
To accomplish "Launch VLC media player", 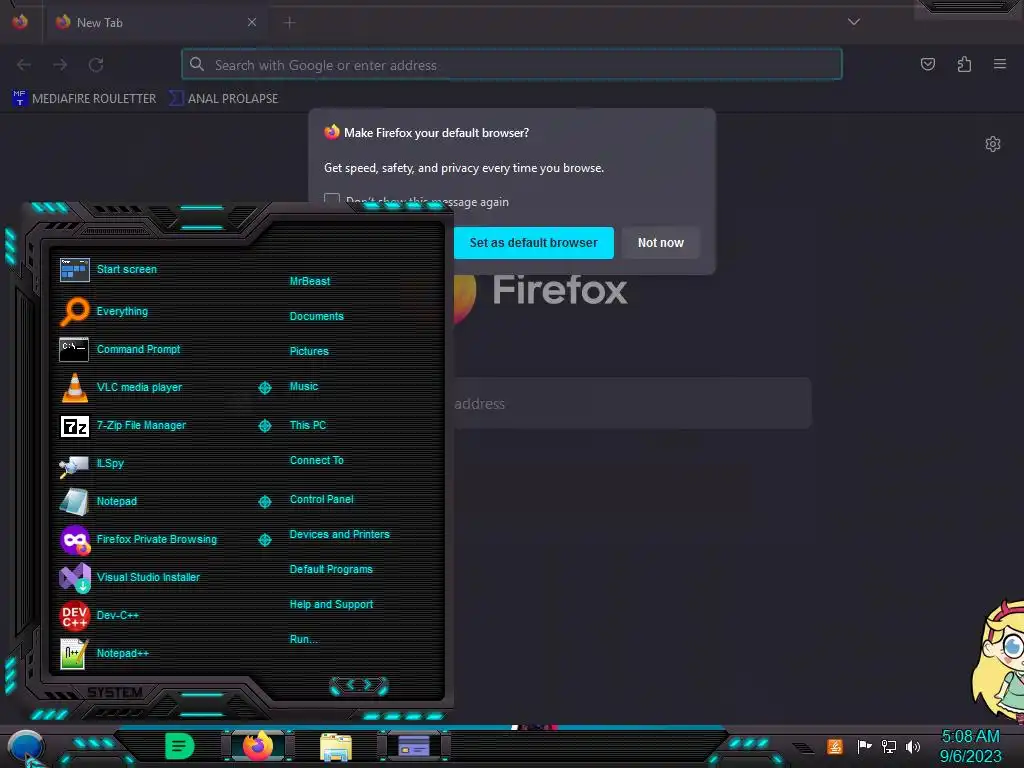I will (x=121, y=387).
